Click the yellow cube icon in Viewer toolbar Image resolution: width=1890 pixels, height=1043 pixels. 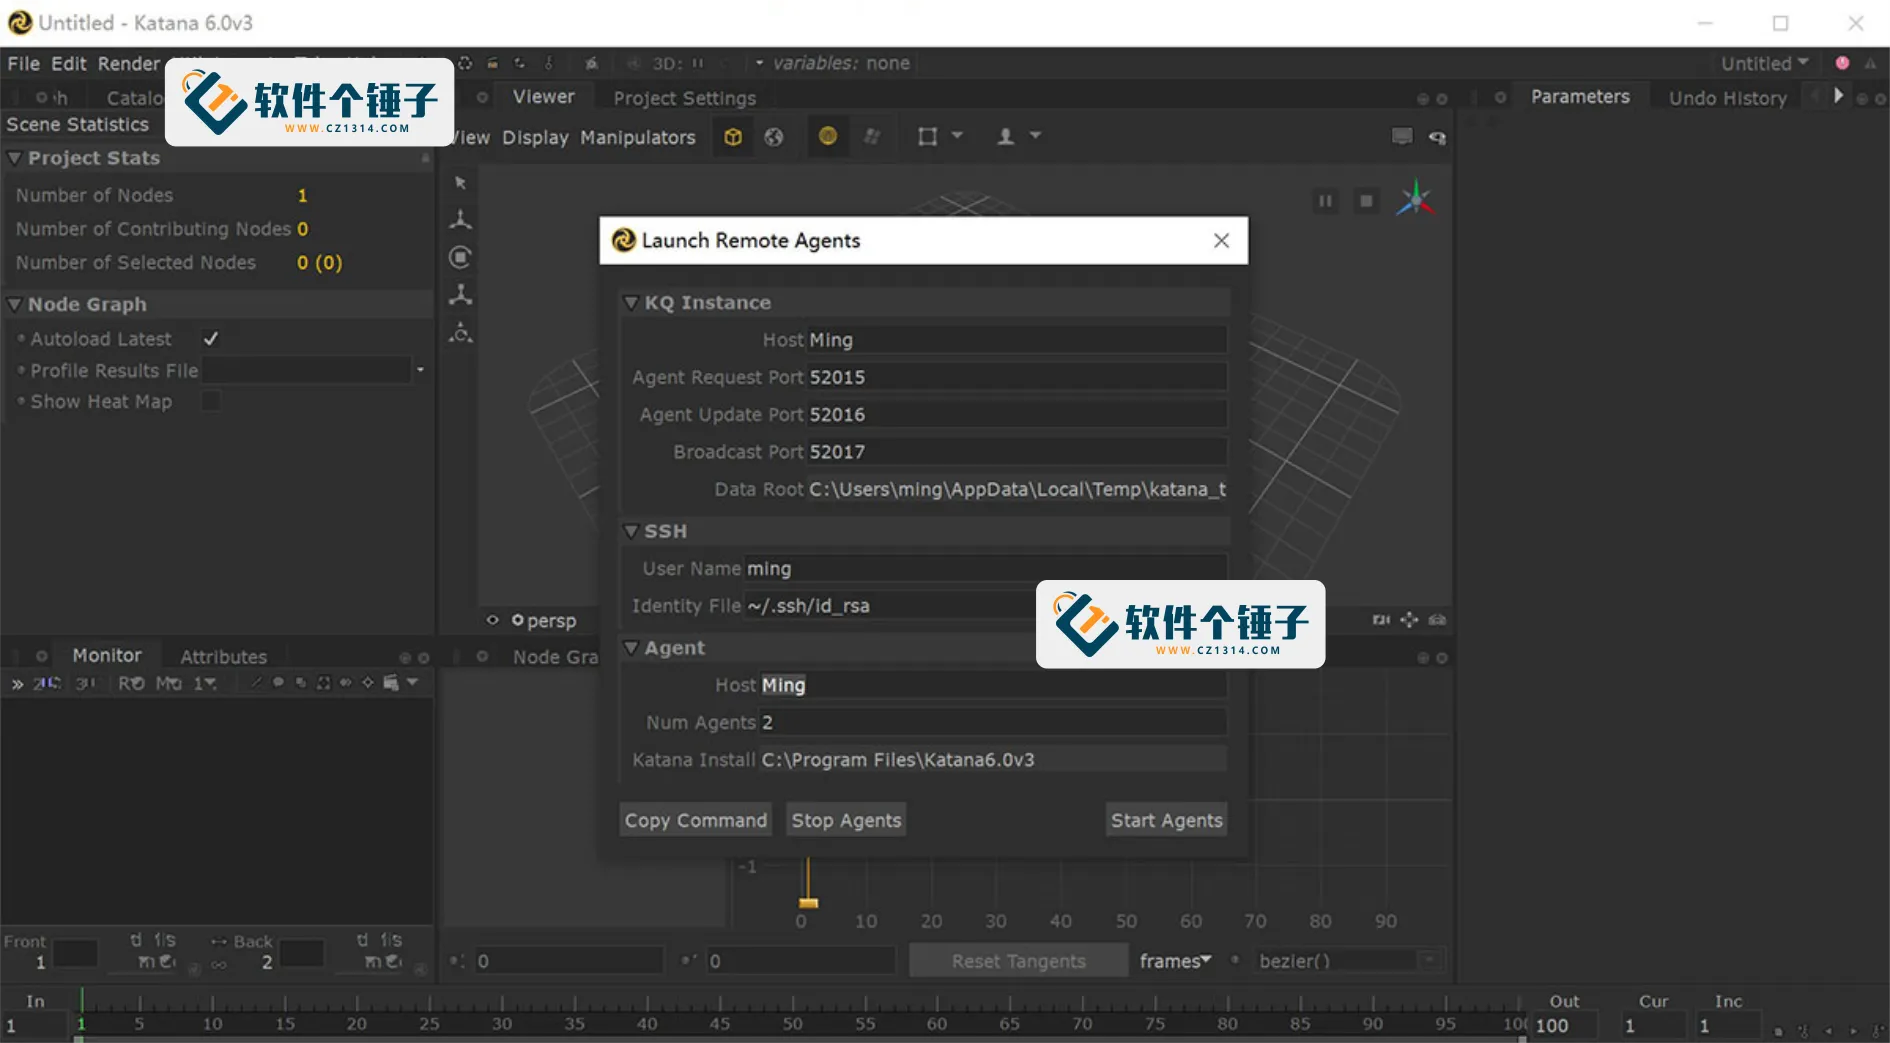coord(733,137)
